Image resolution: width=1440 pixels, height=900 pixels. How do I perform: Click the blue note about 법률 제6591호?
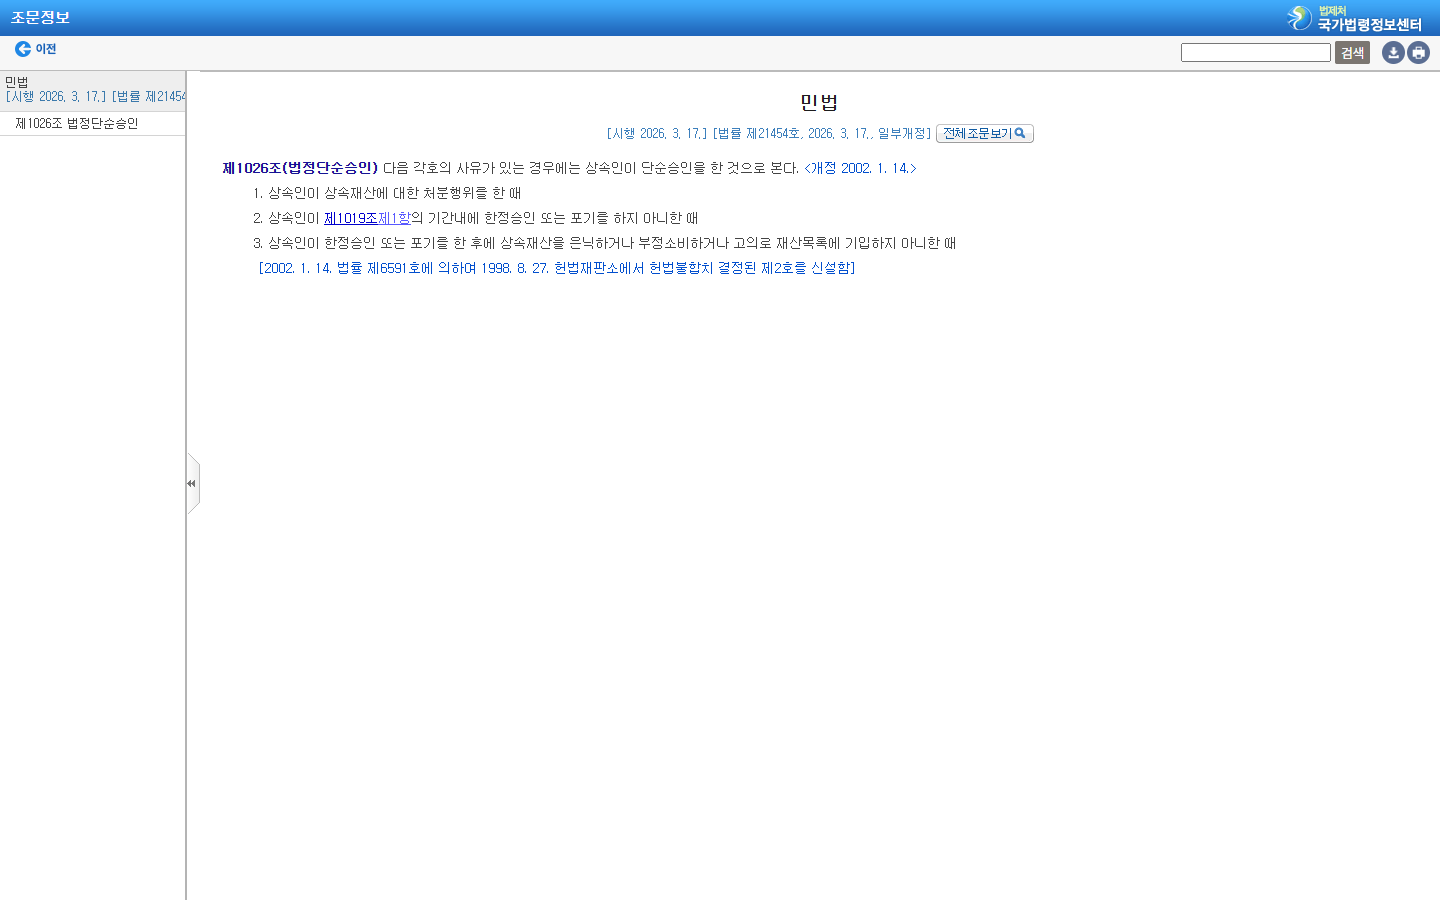click(557, 268)
